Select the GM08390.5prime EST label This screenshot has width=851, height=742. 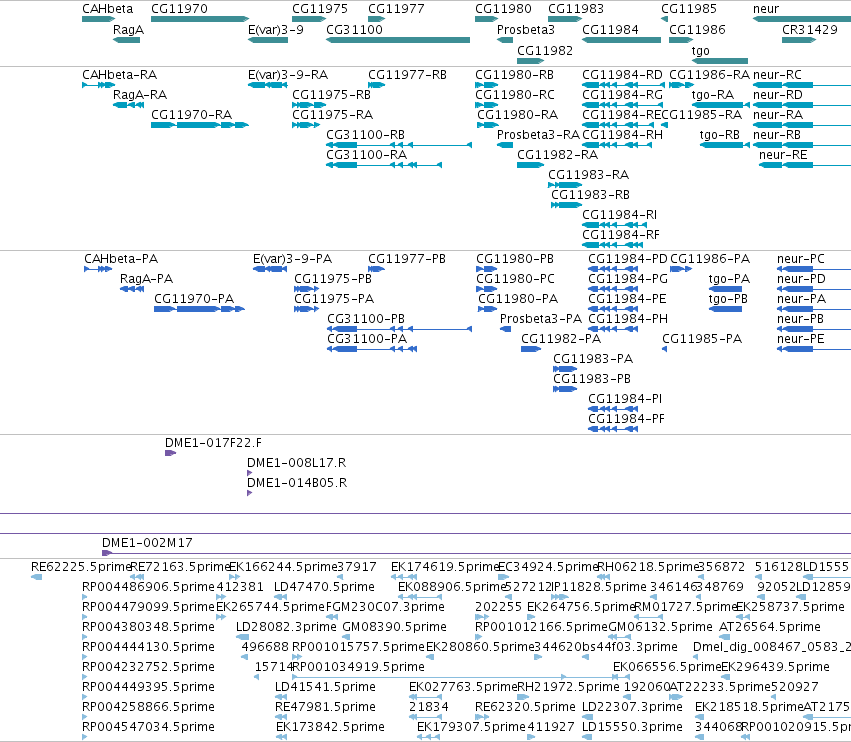(395, 627)
